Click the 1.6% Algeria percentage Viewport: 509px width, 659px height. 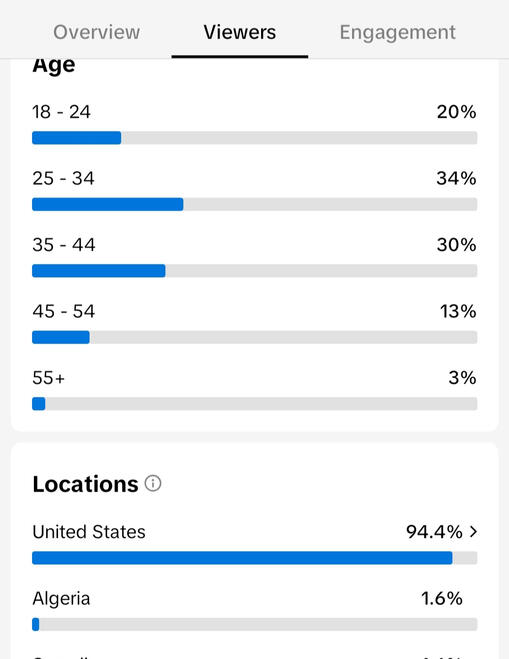442,598
